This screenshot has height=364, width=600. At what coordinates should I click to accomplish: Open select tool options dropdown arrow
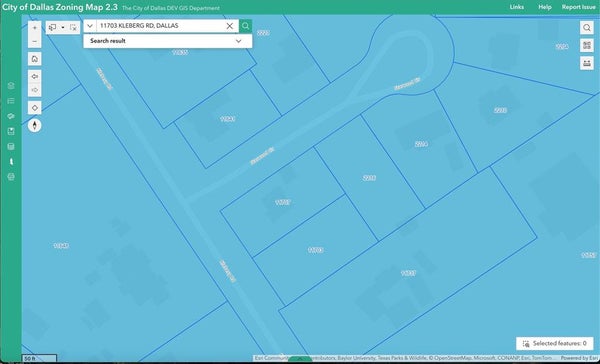pos(63,28)
